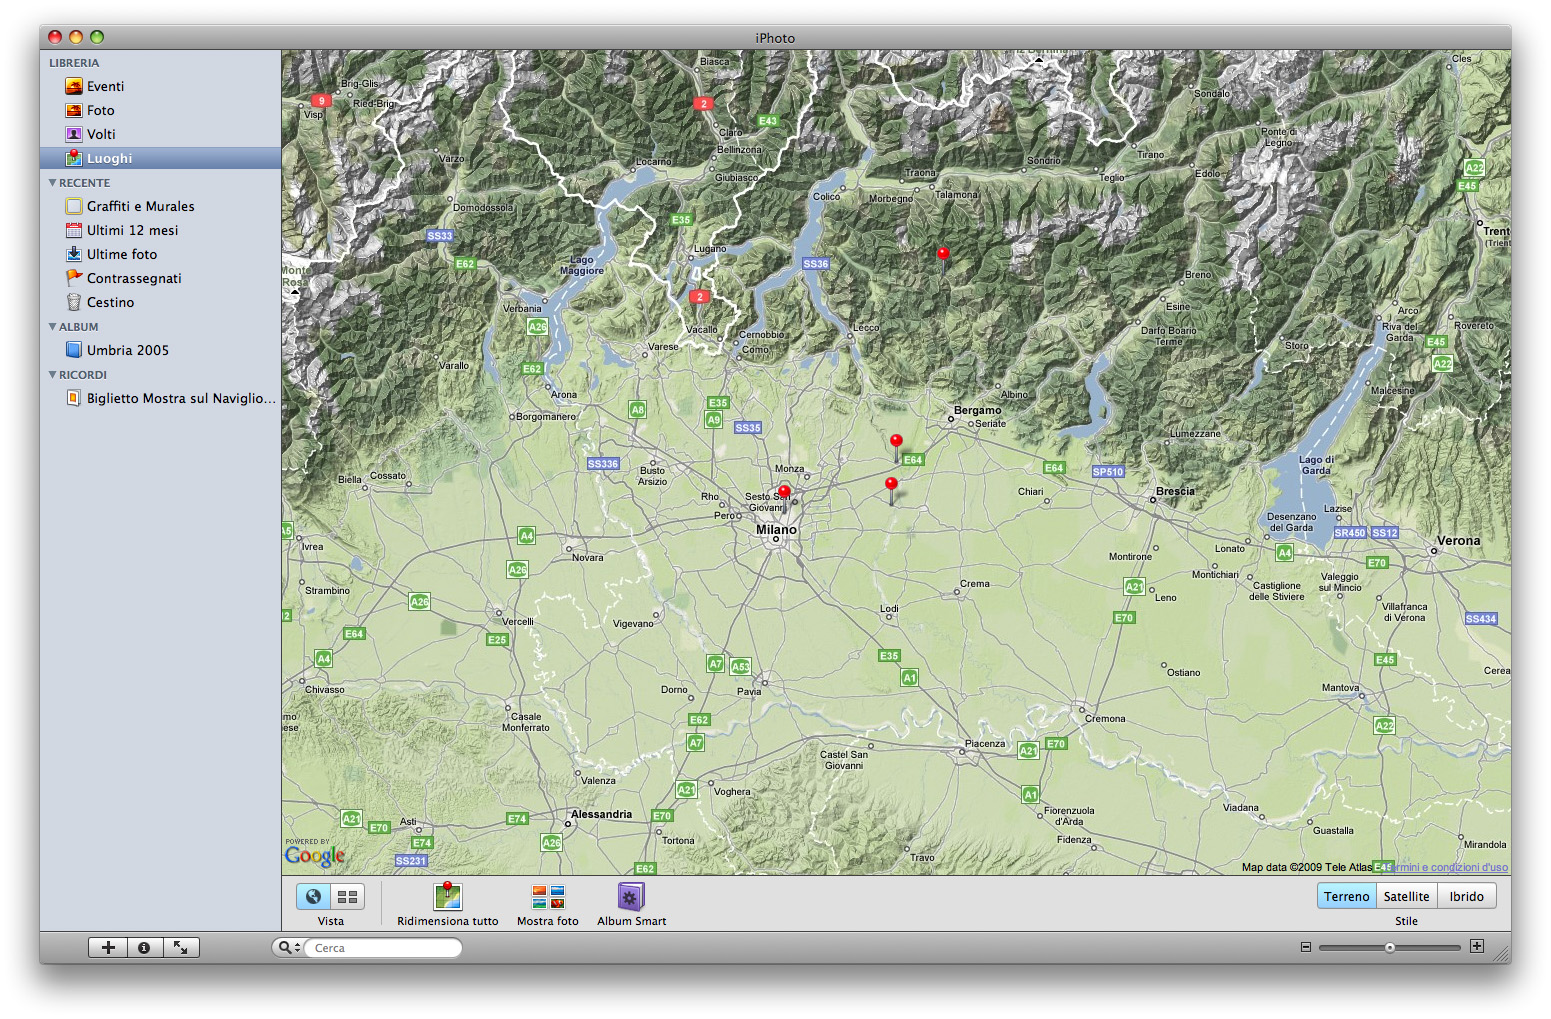Click the Cerca search field
The width and height of the screenshot is (1551, 1019).
384,947
